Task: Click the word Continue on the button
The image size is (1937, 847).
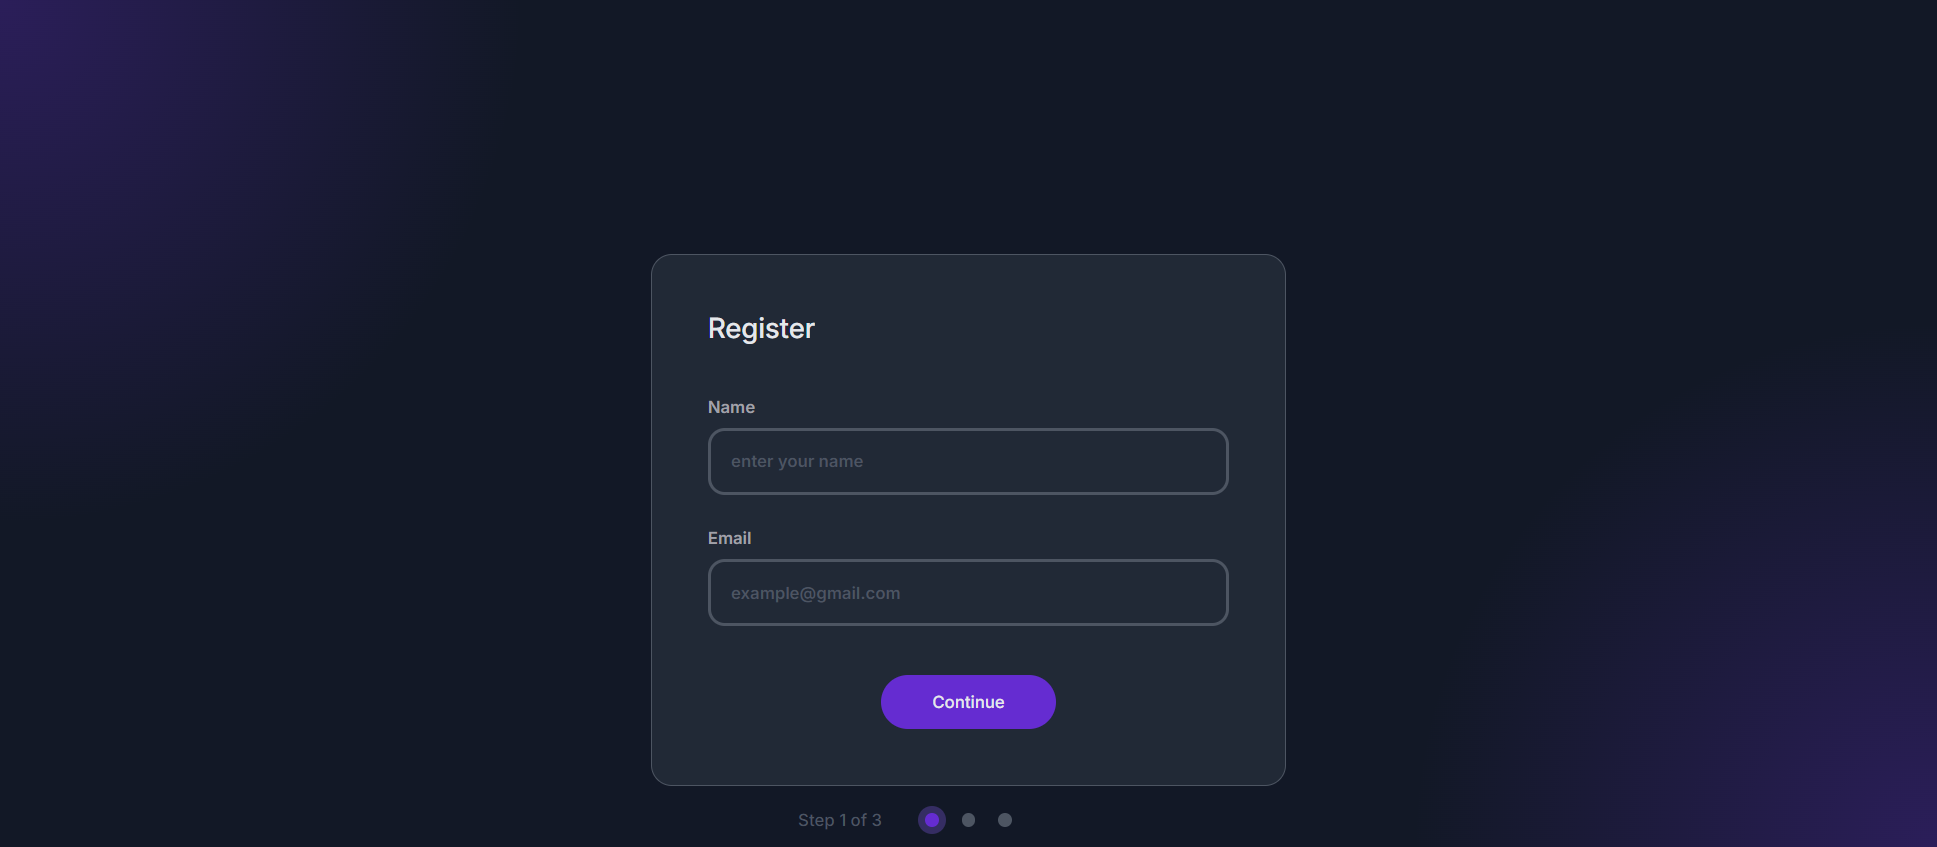Action: 968,702
